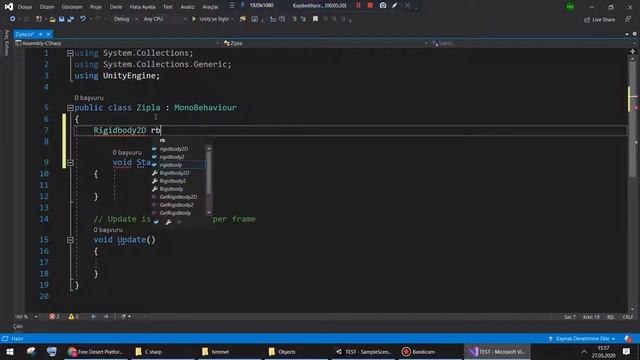This screenshot has width=640, height=360.
Task: Click the IntelliSense list scrollbar
Action: point(209,180)
